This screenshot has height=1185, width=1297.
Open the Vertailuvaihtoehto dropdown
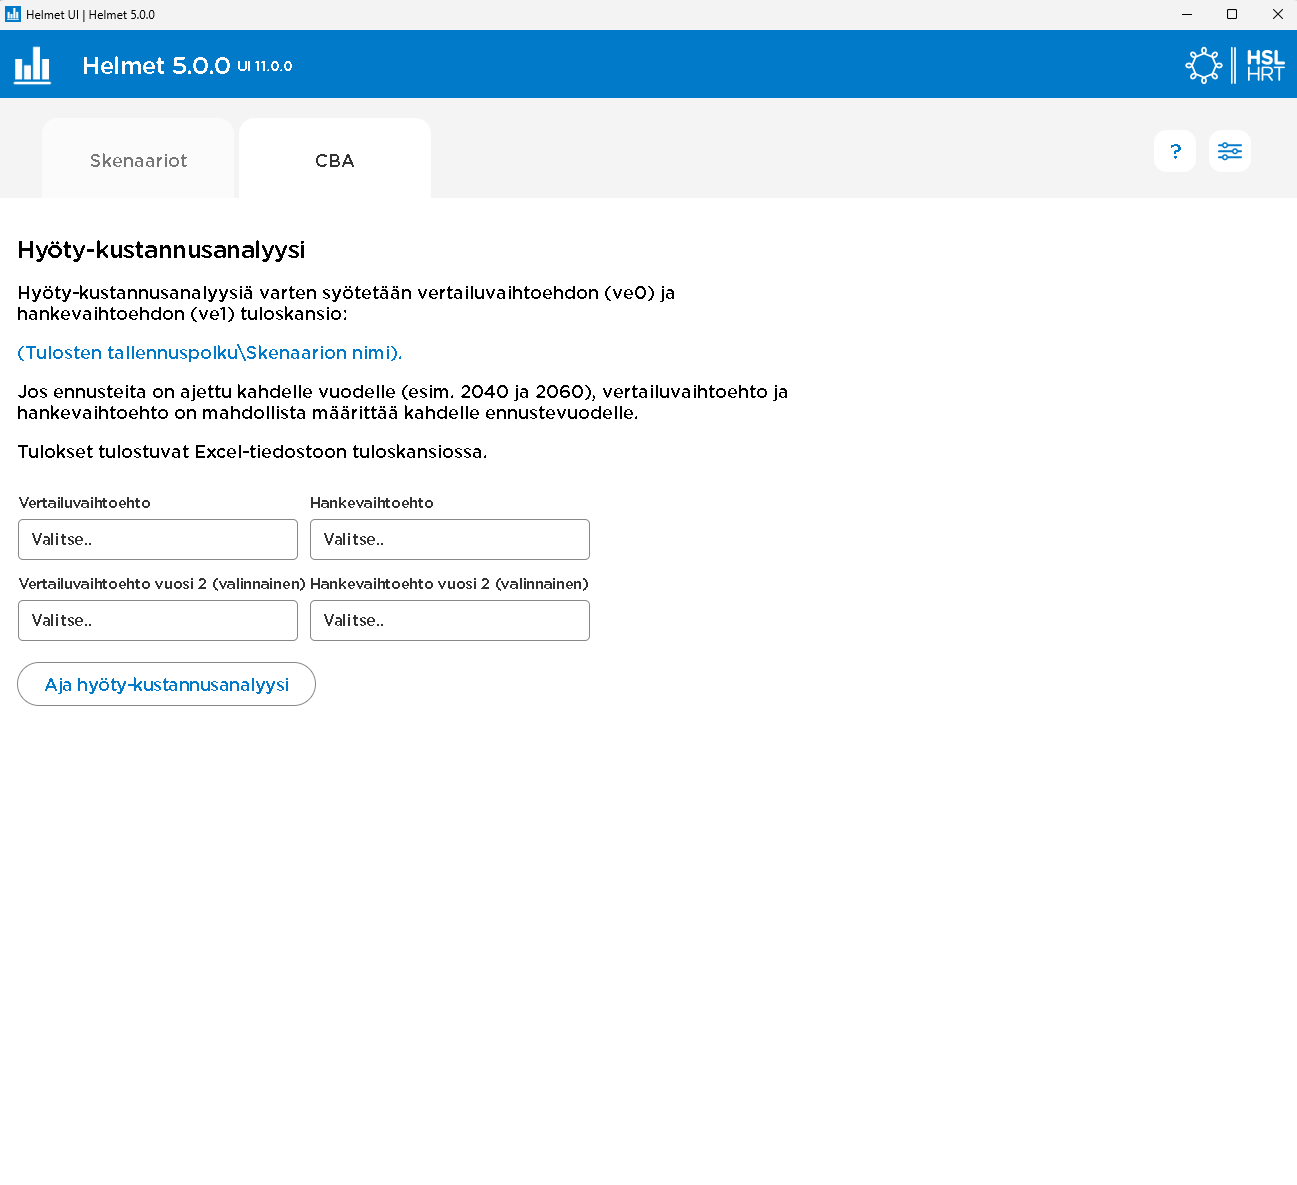[158, 540]
